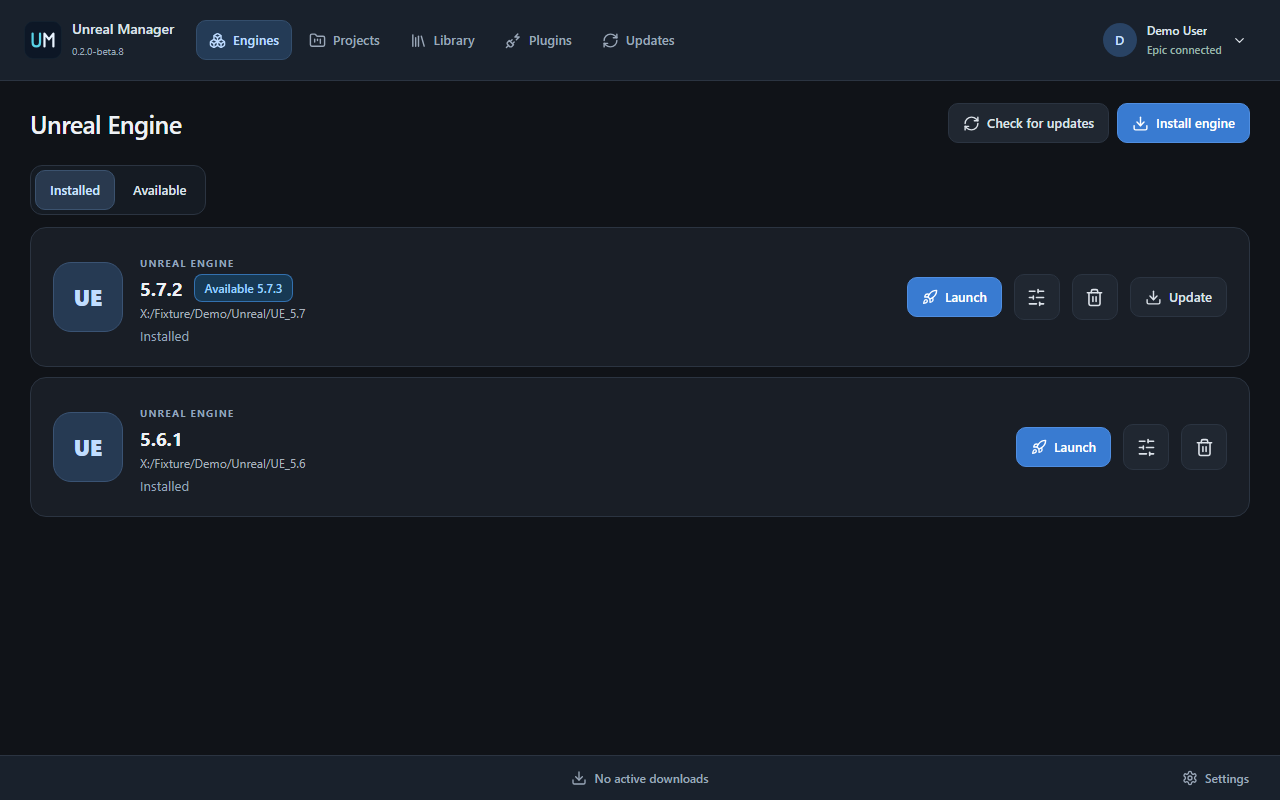Viewport: 1280px width, 800px height.
Task: Open the Plugins tab
Action: 538,40
